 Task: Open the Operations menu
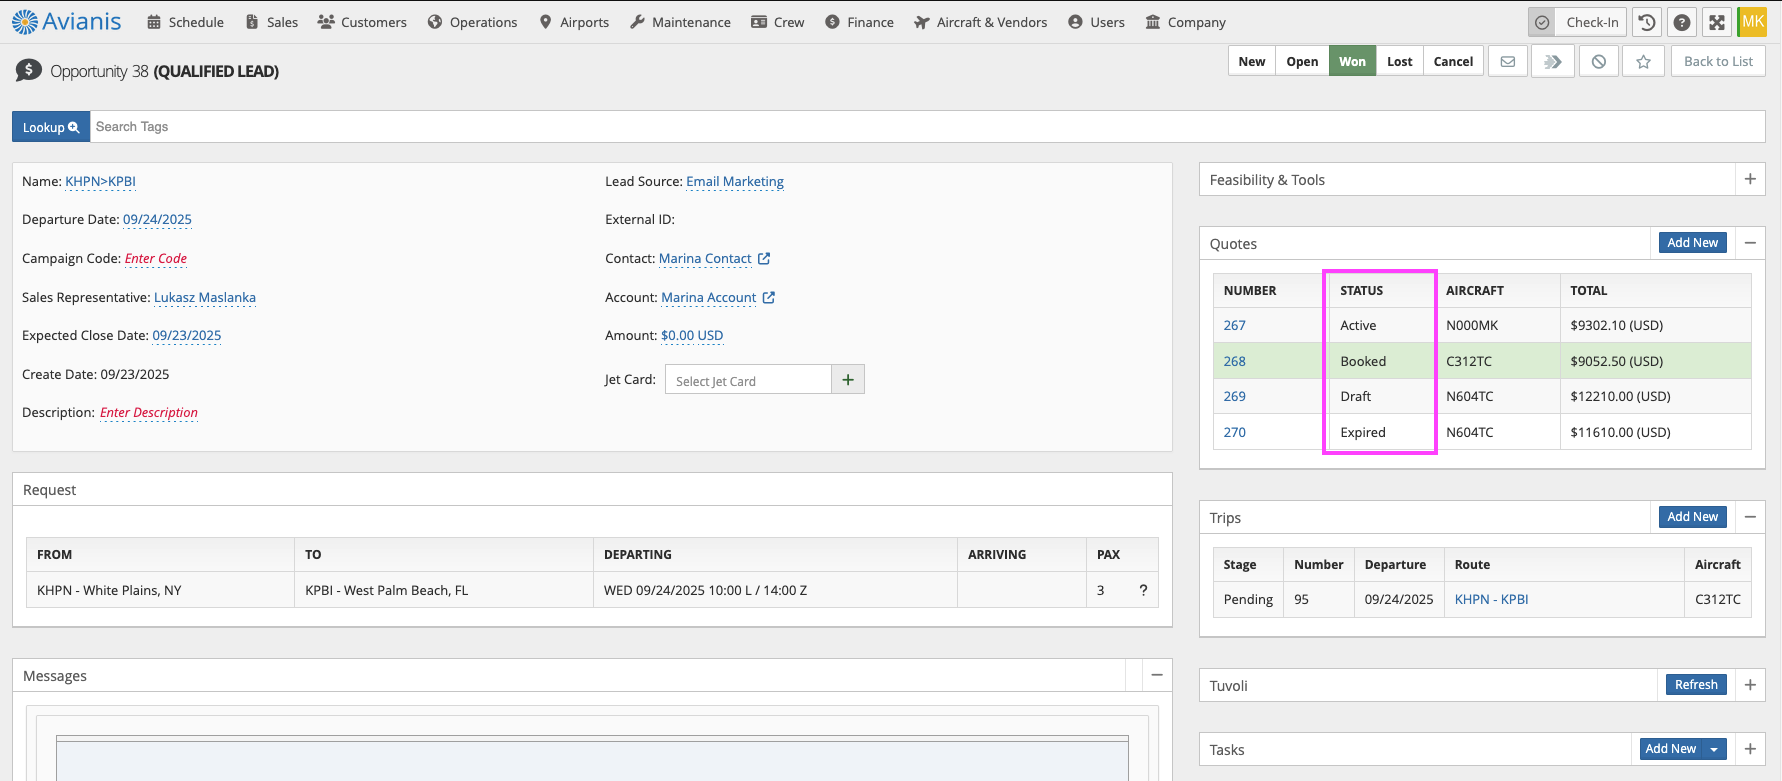pyautogui.click(x=472, y=22)
